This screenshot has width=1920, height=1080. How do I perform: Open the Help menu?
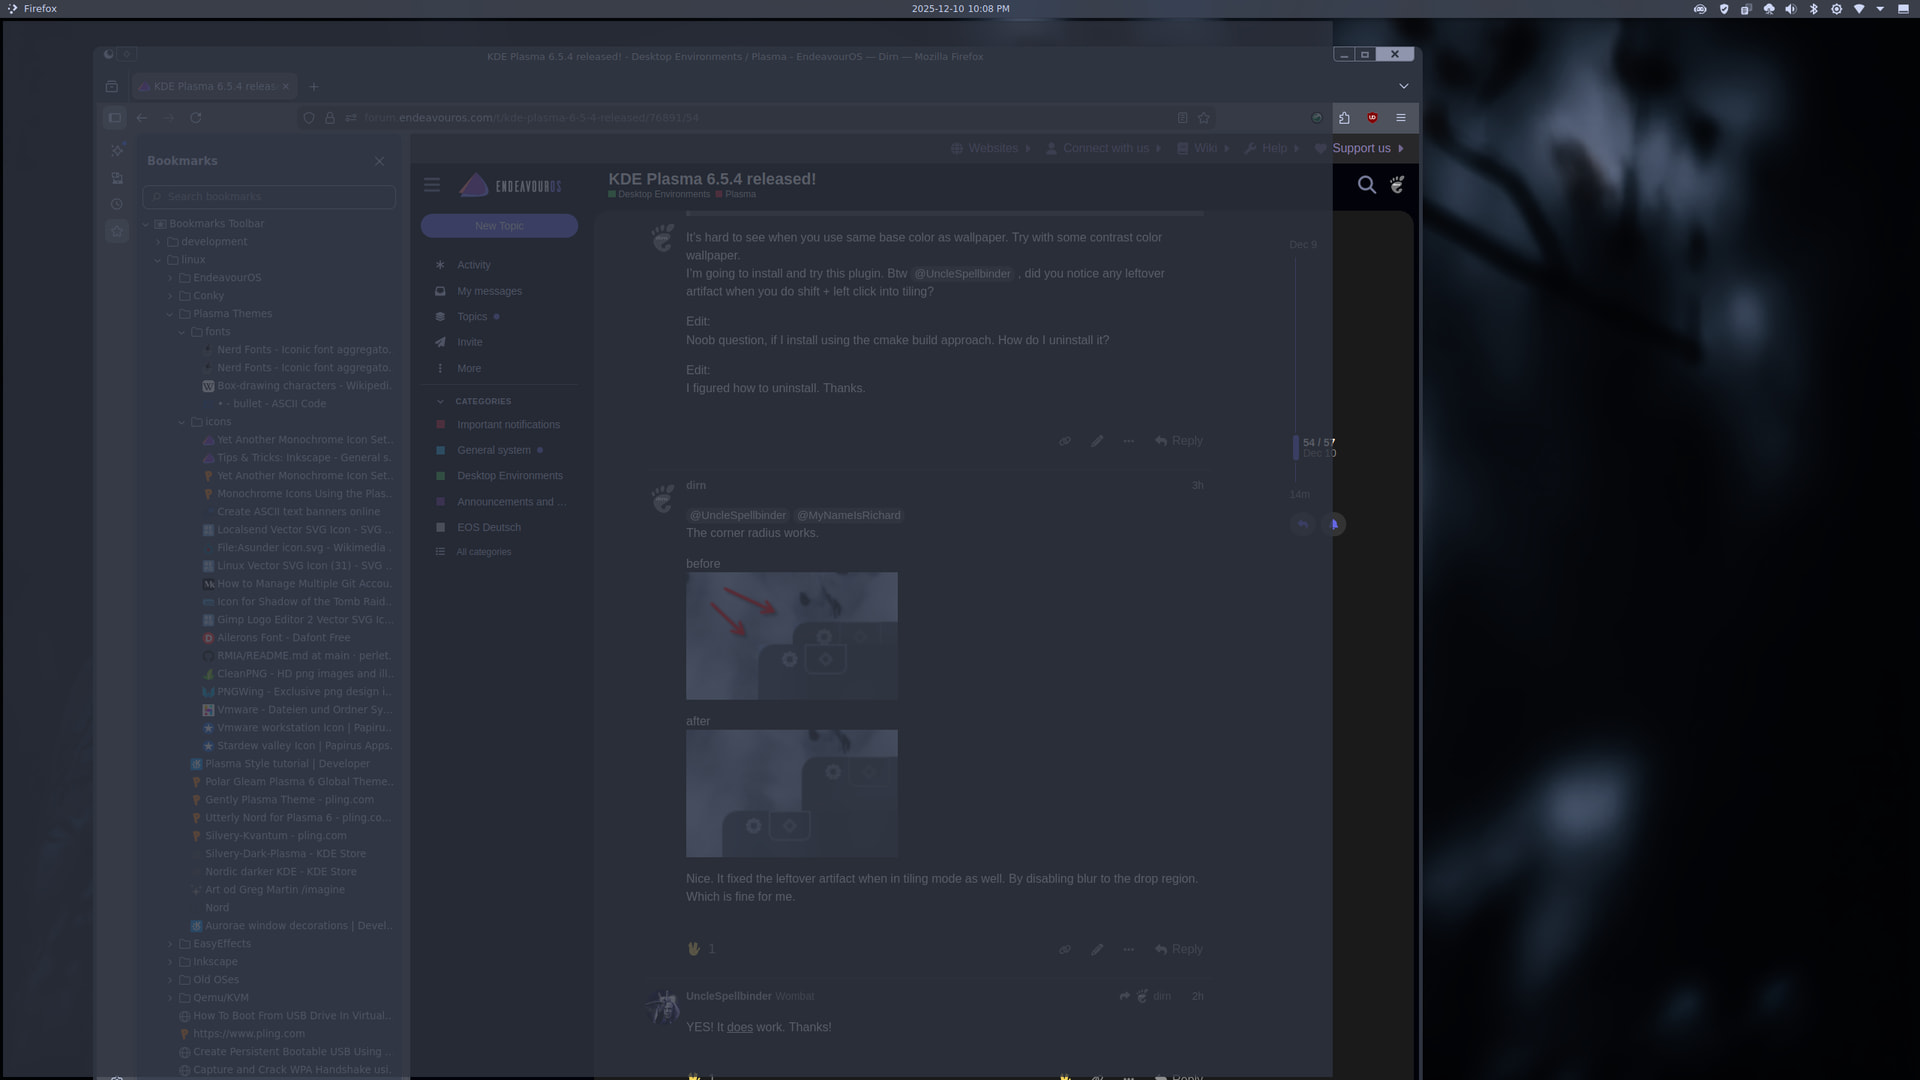pyautogui.click(x=1272, y=149)
